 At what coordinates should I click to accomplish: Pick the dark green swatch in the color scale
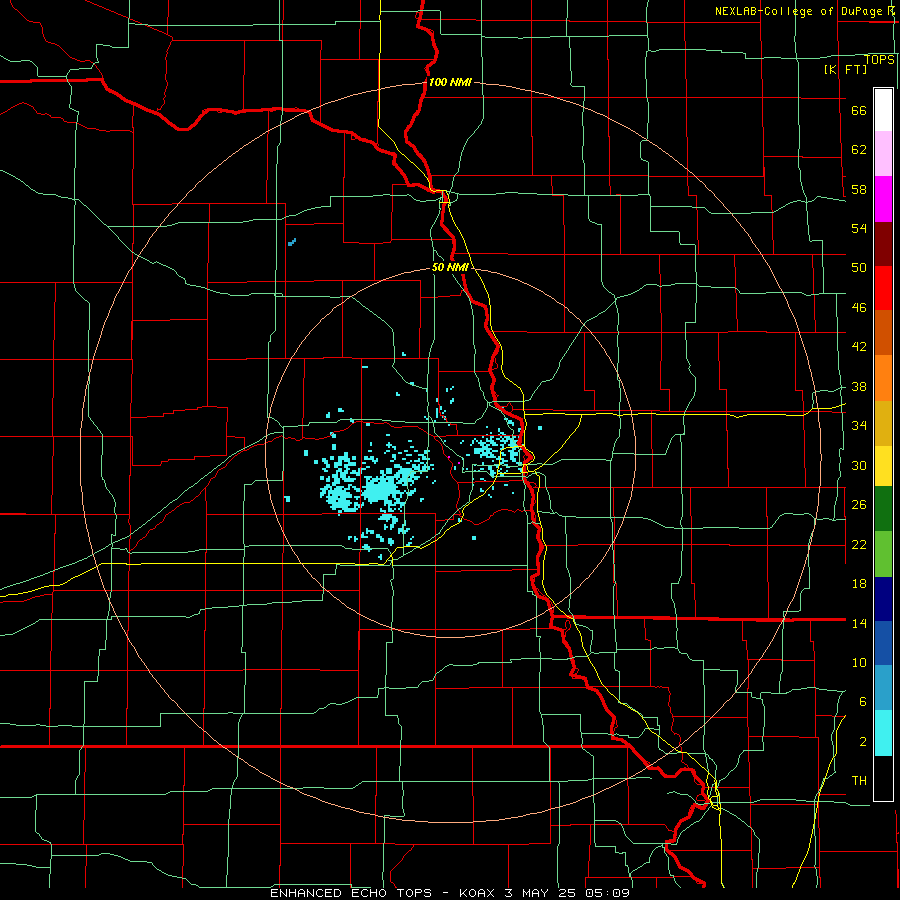pos(883,509)
